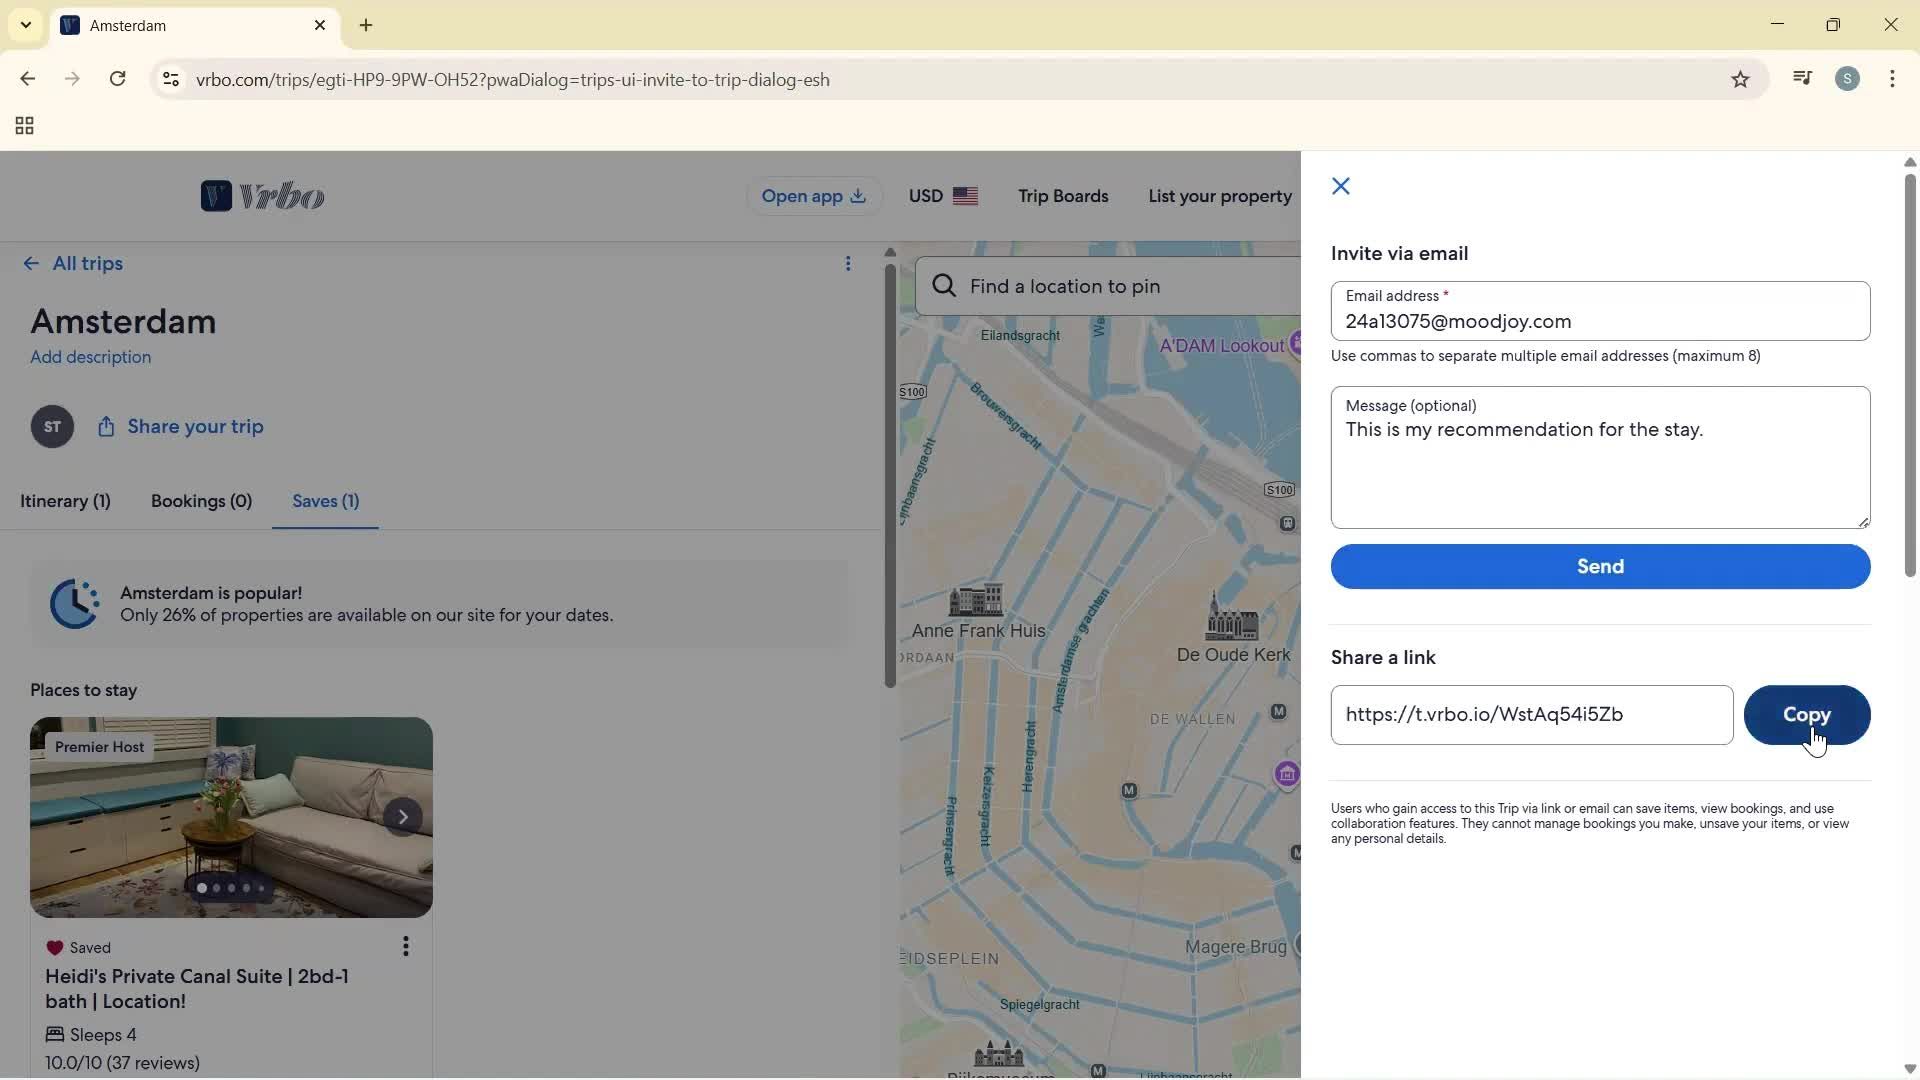Toggle the Saved heart on Heidi's listing
1920x1080 pixels.
[56, 947]
